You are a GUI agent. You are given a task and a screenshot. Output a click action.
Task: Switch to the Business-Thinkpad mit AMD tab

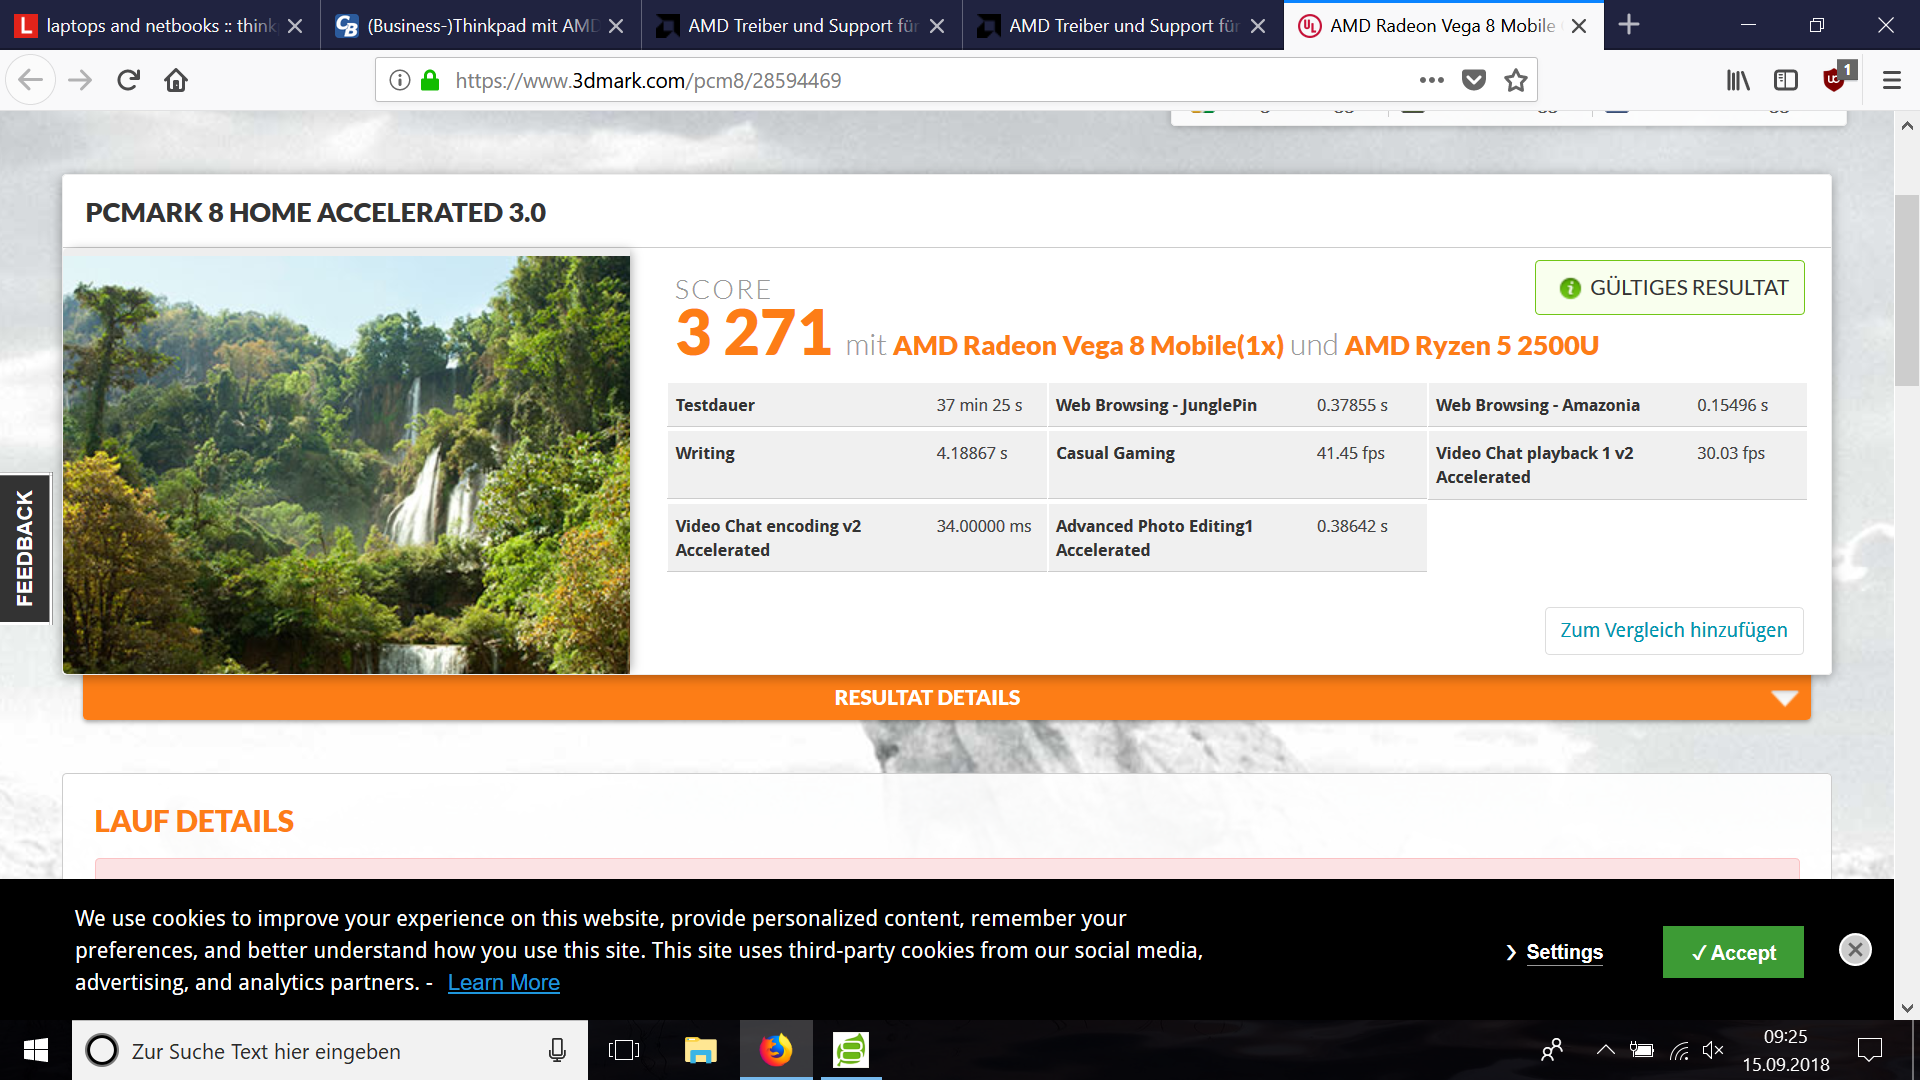470,25
